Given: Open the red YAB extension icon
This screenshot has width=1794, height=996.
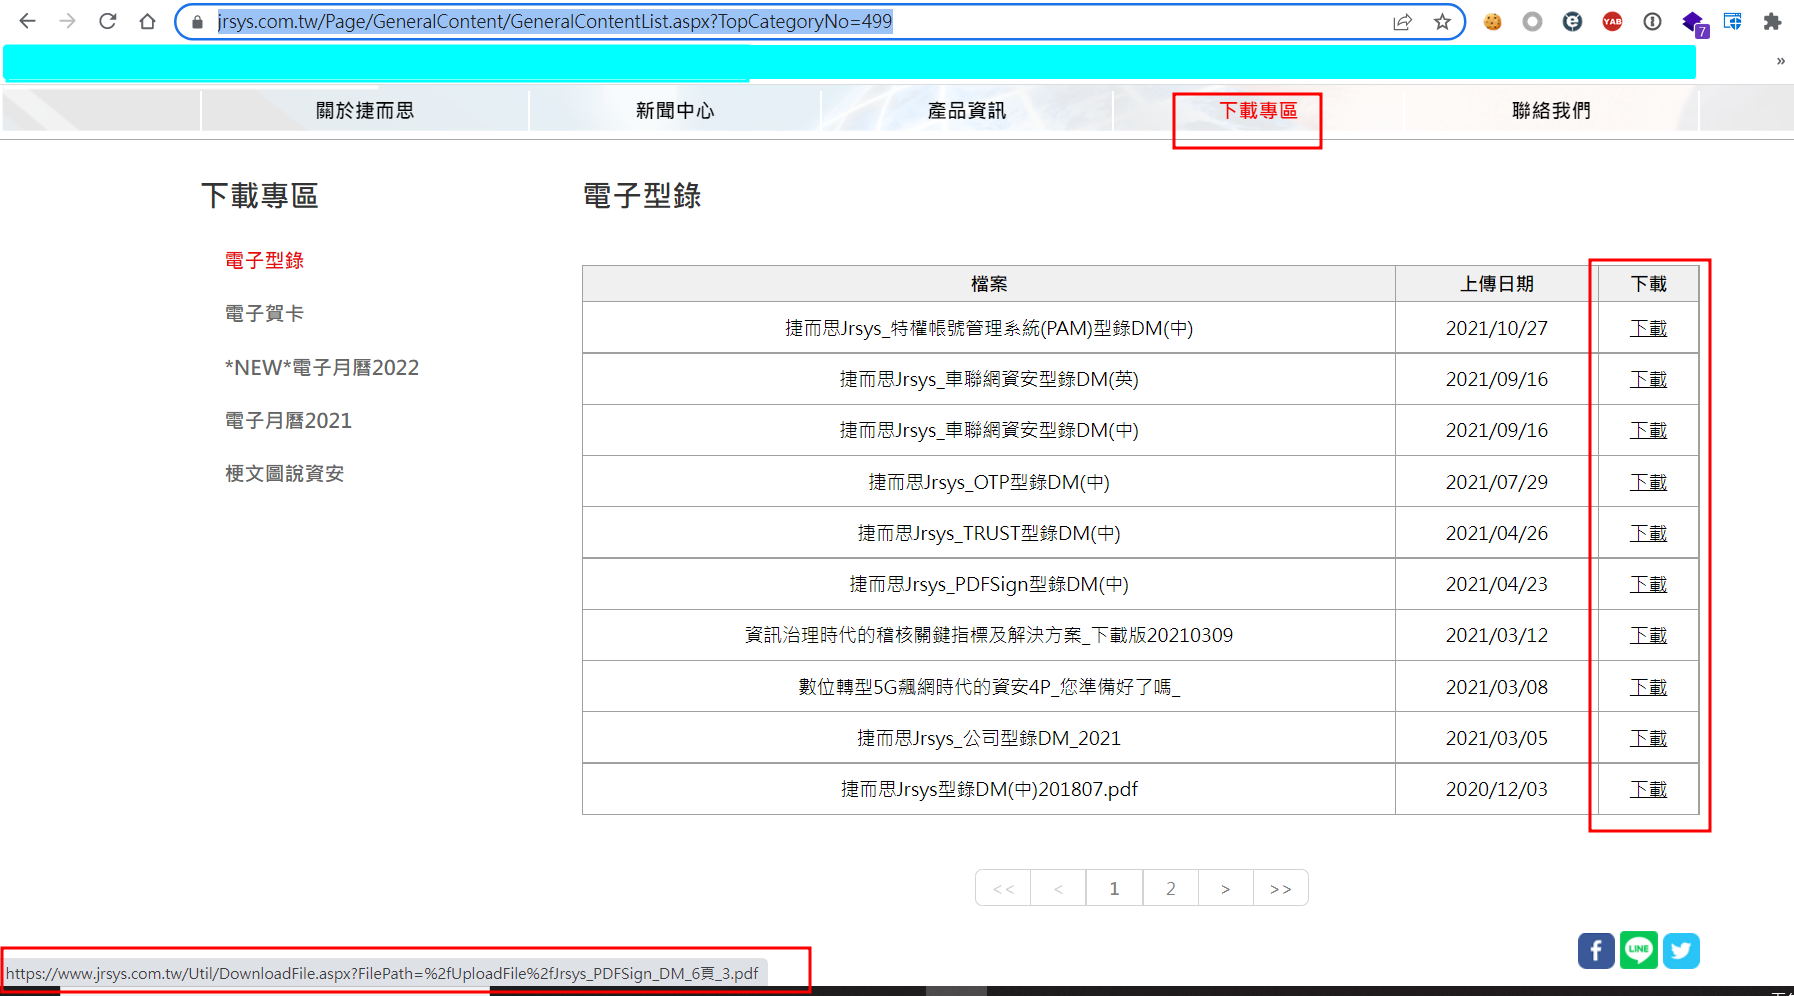Looking at the screenshot, I should click(x=1612, y=21).
